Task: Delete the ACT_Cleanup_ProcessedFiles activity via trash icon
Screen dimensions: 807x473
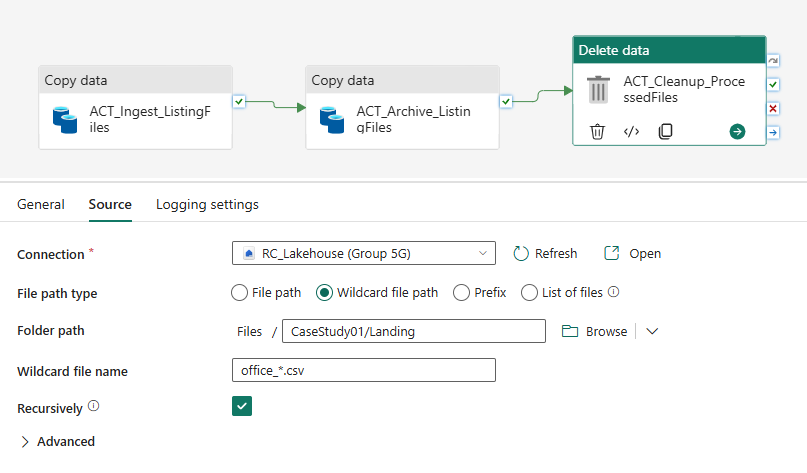Action: click(x=597, y=131)
